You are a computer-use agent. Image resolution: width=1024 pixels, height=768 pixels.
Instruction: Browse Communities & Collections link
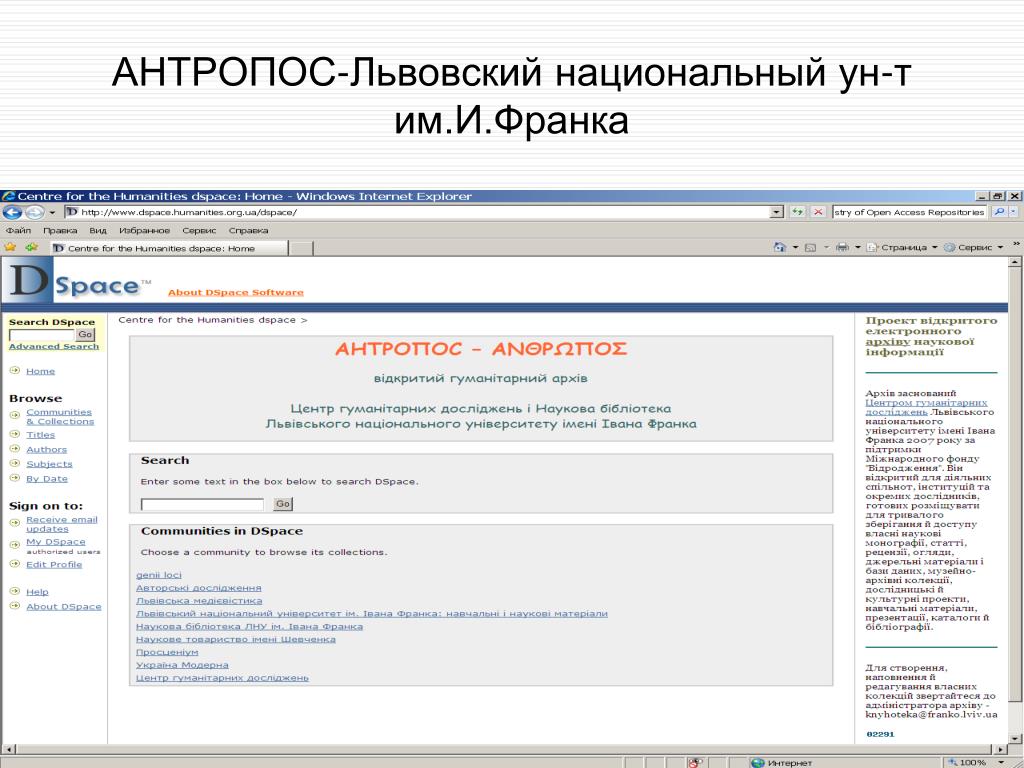[x=60, y=417]
